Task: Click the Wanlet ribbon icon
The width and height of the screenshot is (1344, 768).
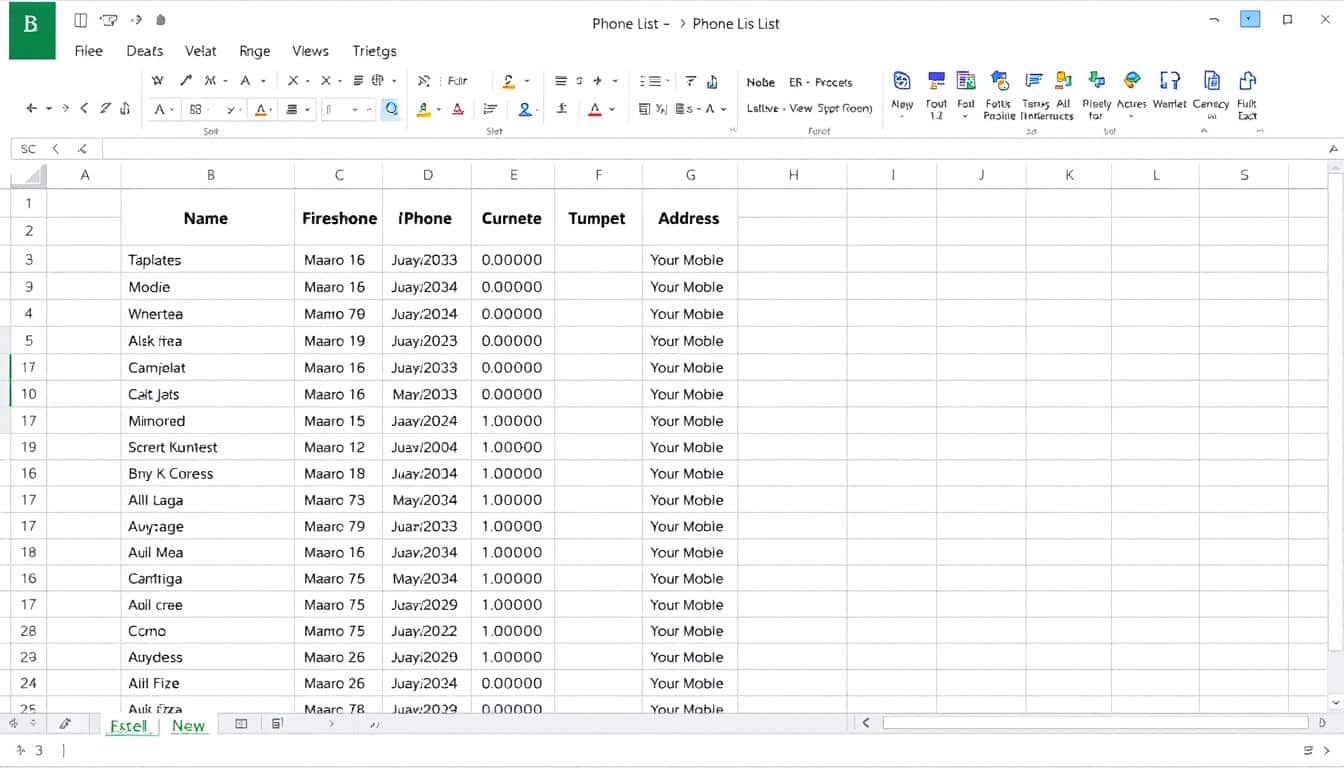Action: [x=1169, y=80]
